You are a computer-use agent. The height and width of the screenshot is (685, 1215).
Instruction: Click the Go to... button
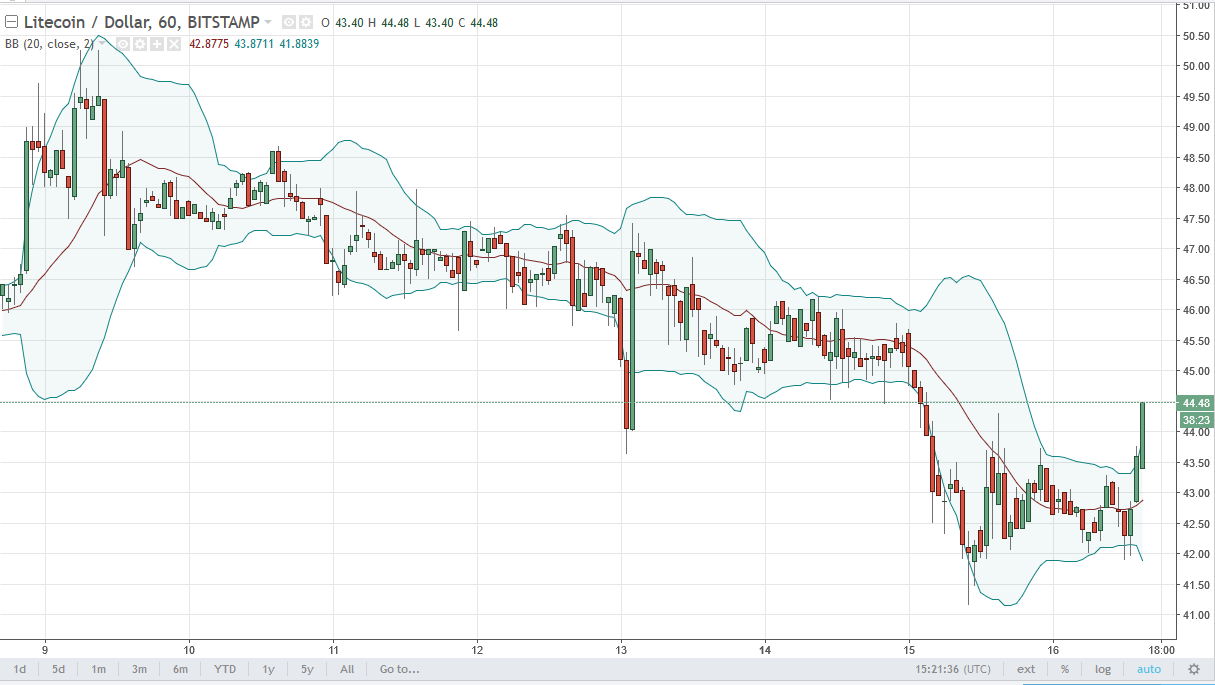[x=399, y=669]
